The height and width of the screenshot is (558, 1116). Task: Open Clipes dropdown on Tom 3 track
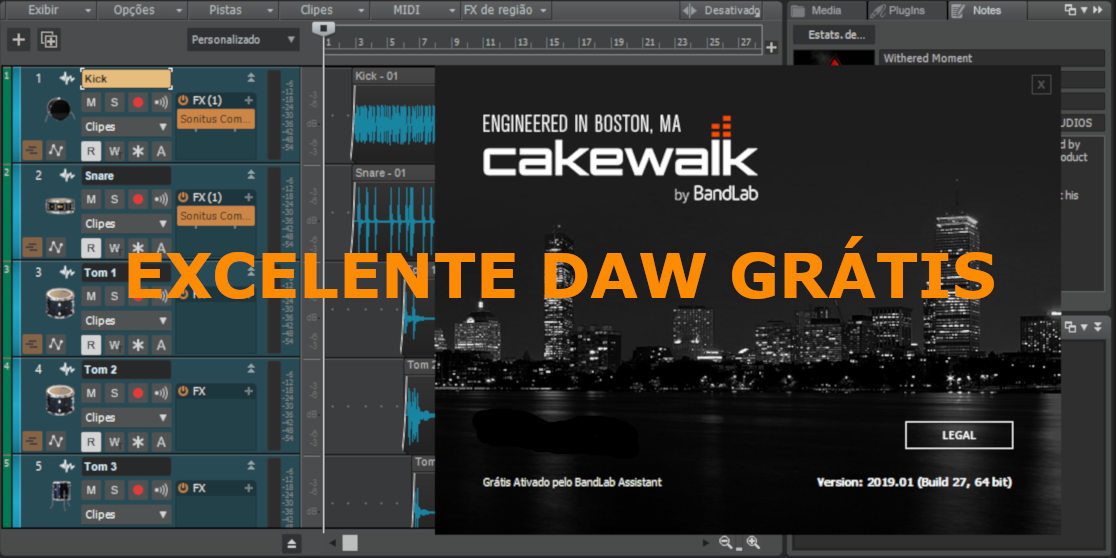tap(126, 514)
